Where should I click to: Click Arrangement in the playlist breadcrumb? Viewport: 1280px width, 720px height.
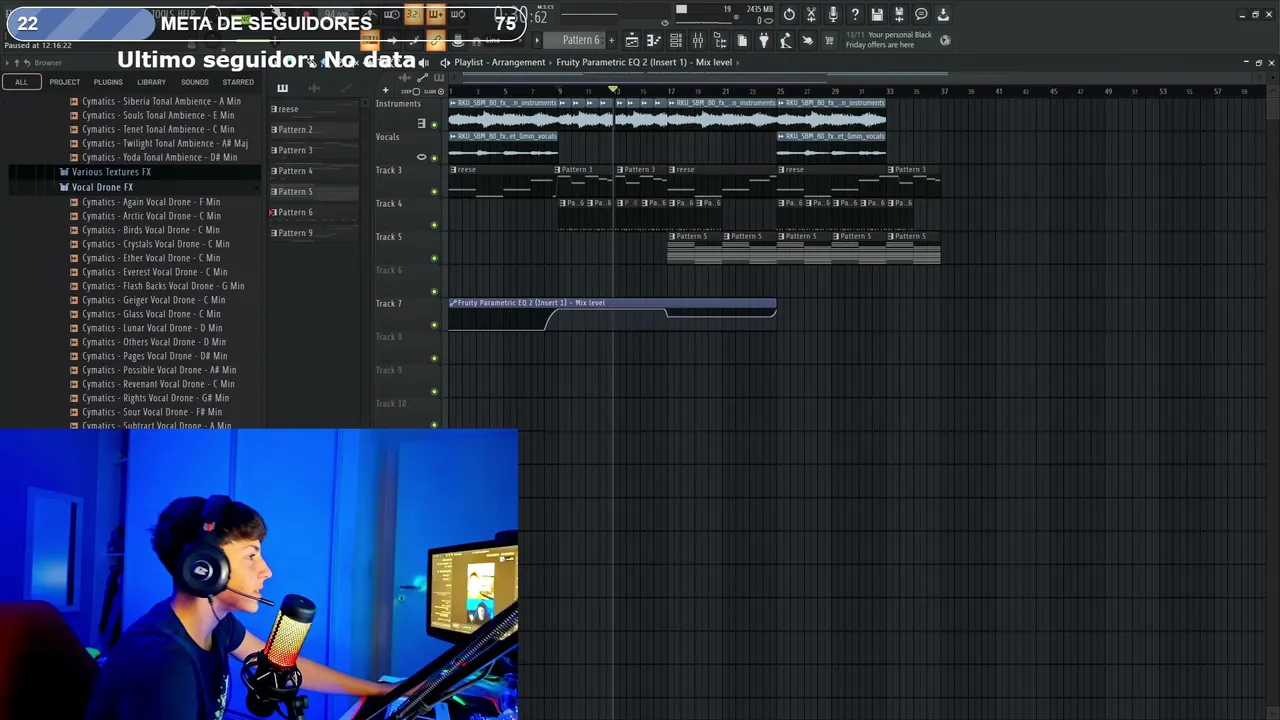(518, 62)
